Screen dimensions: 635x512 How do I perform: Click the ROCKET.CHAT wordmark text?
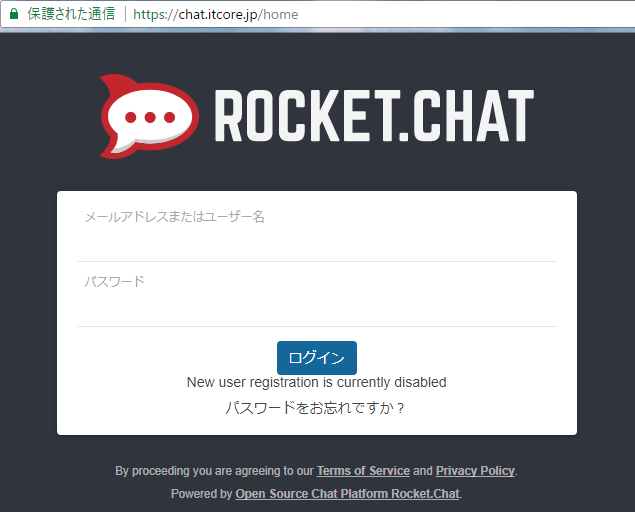374,115
